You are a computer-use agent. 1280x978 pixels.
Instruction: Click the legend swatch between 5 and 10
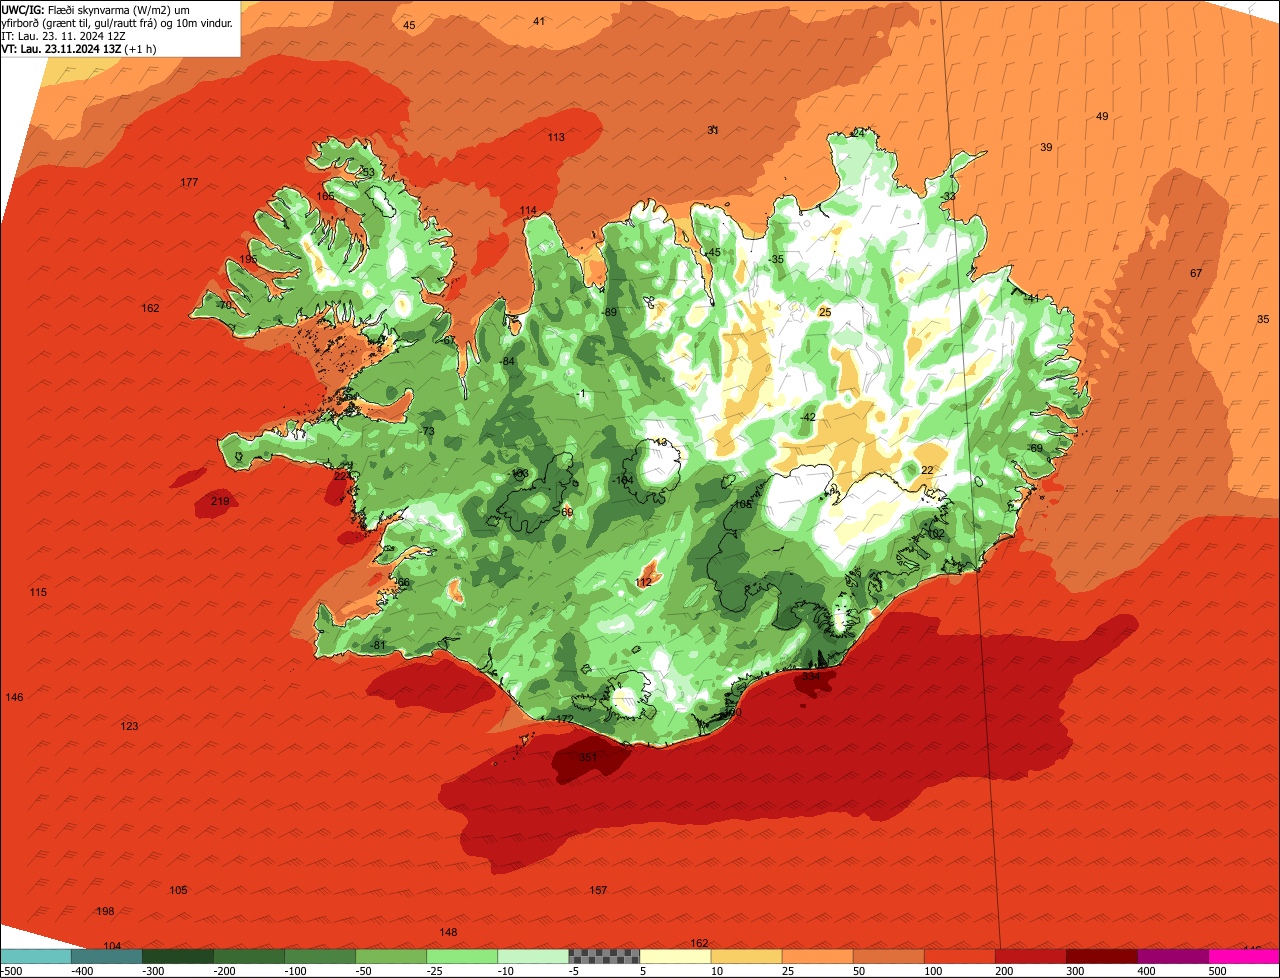click(x=675, y=956)
